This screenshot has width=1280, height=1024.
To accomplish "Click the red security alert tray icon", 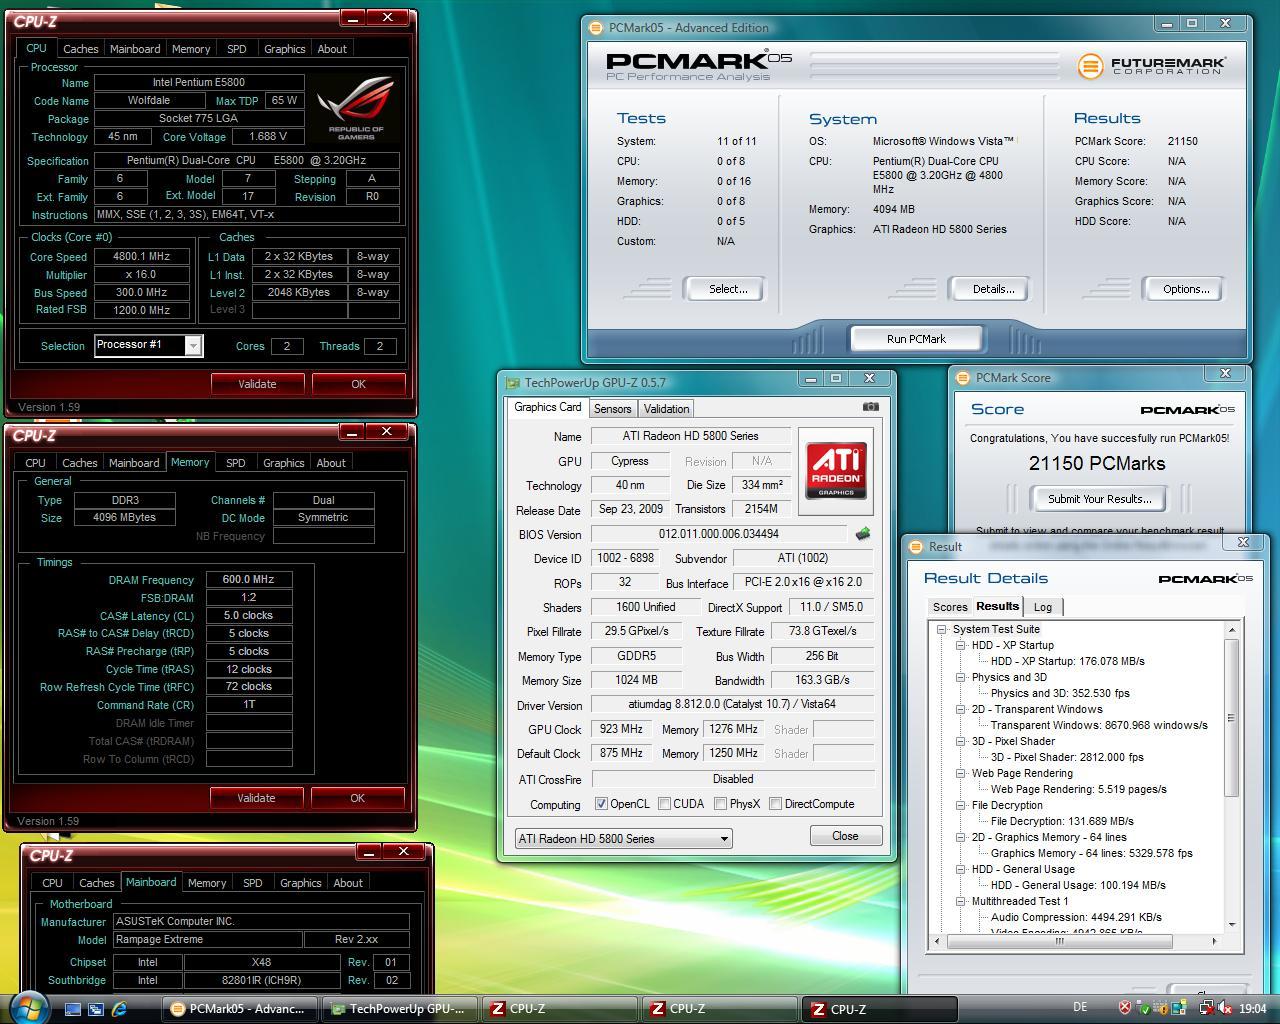I will 1124,1008.
